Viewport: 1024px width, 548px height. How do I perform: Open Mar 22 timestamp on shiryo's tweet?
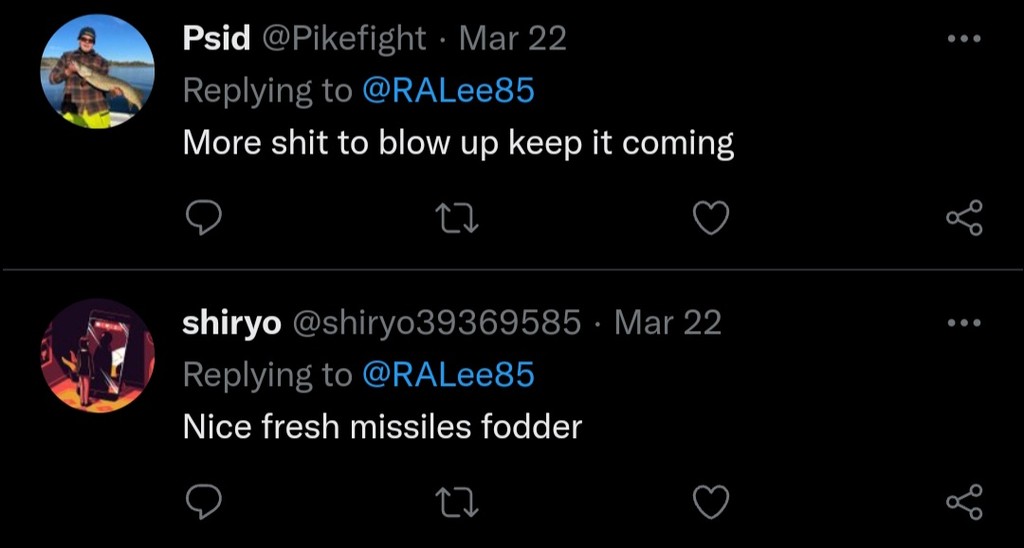tap(667, 323)
